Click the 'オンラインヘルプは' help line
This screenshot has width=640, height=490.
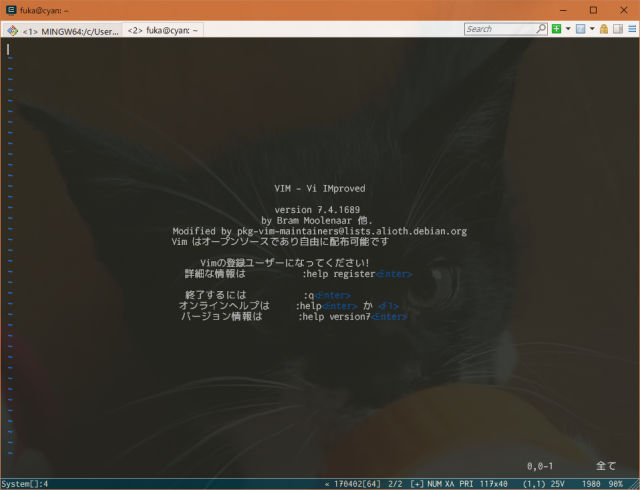coord(224,305)
